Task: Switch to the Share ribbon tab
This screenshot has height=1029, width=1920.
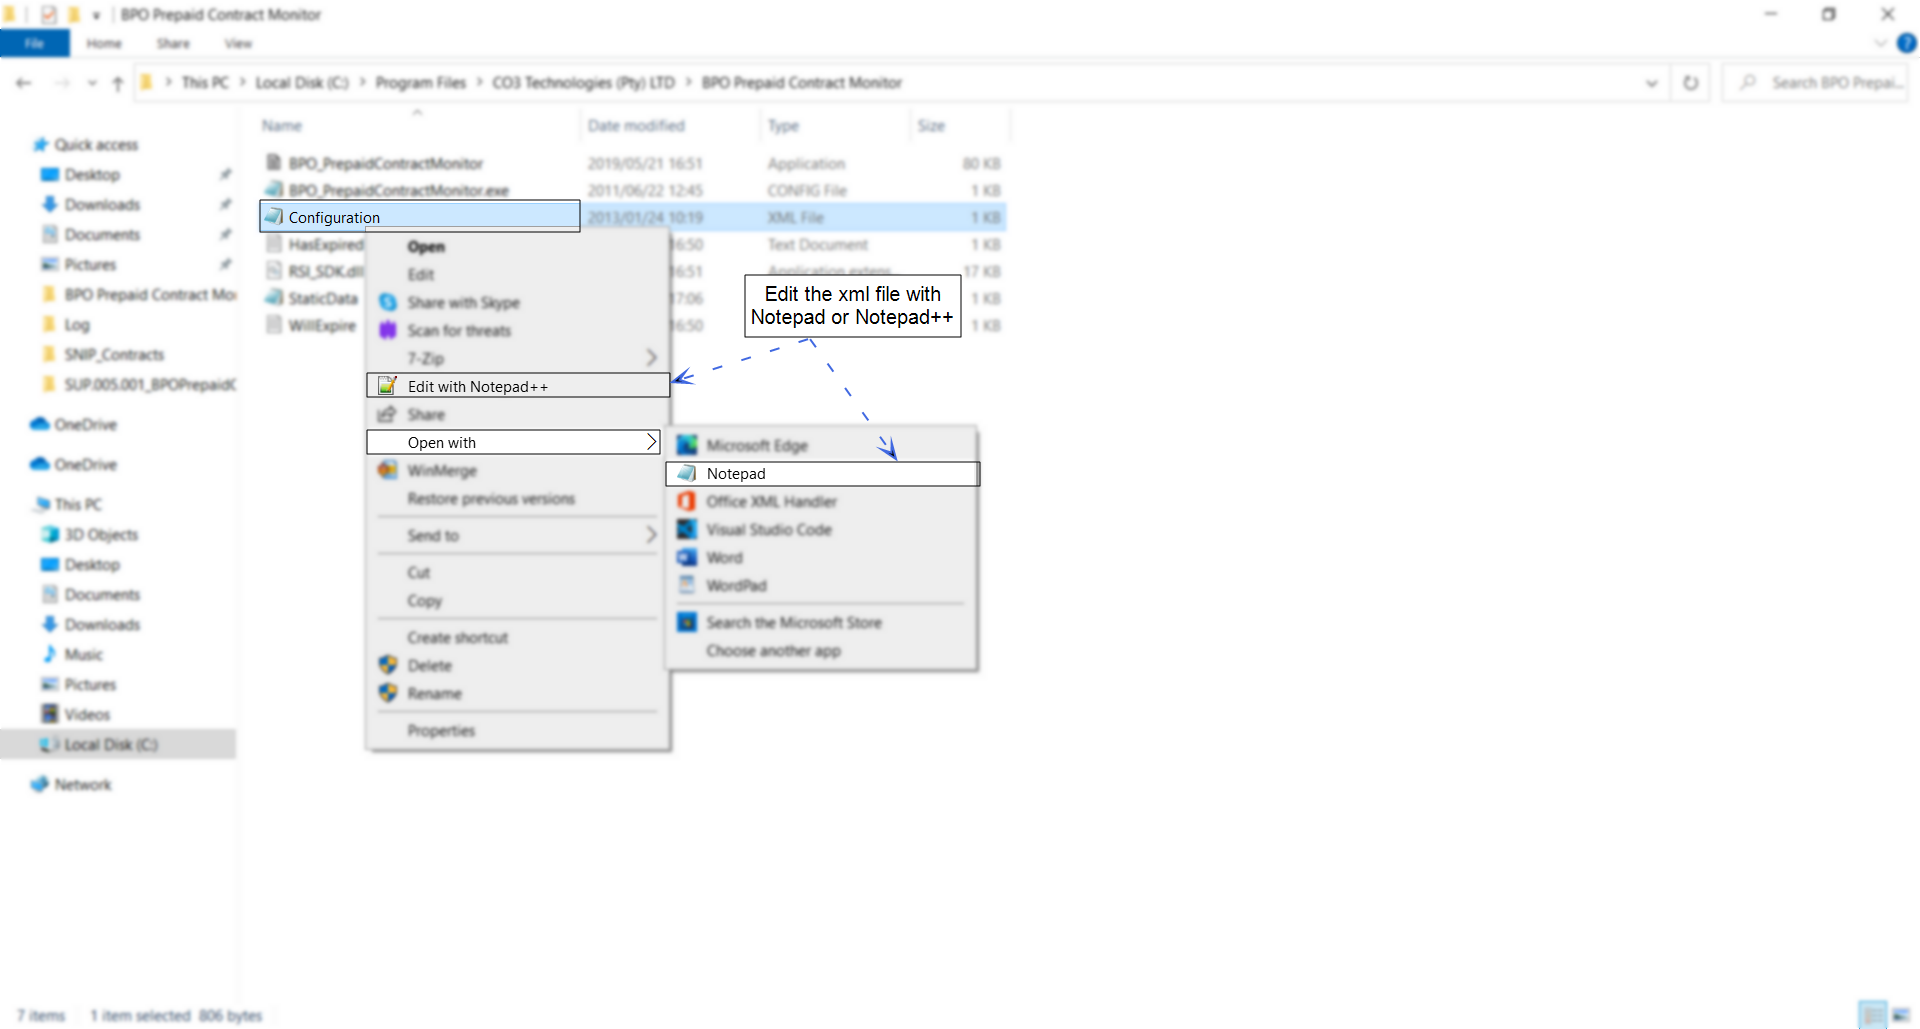Action: pyautogui.click(x=173, y=43)
